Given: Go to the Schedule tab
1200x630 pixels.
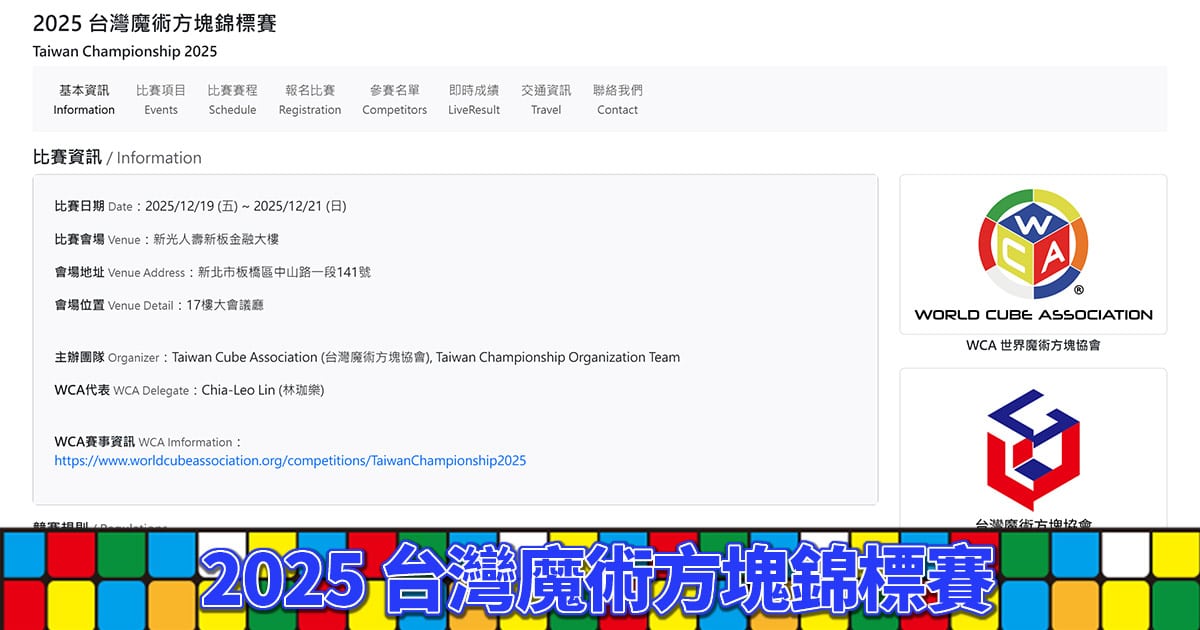Looking at the screenshot, I should coord(232,99).
